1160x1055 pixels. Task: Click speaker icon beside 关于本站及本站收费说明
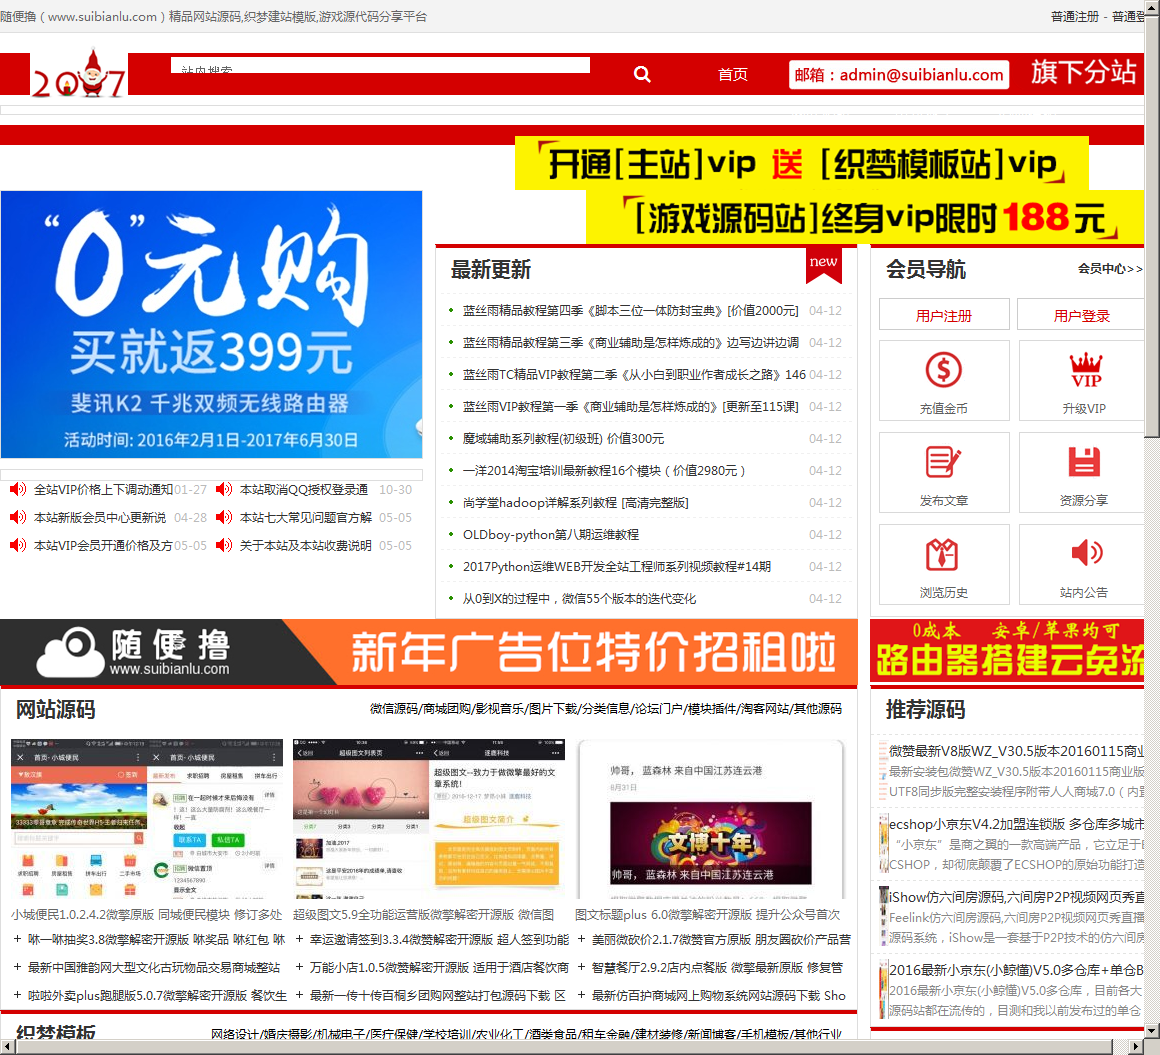pos(223,545)
